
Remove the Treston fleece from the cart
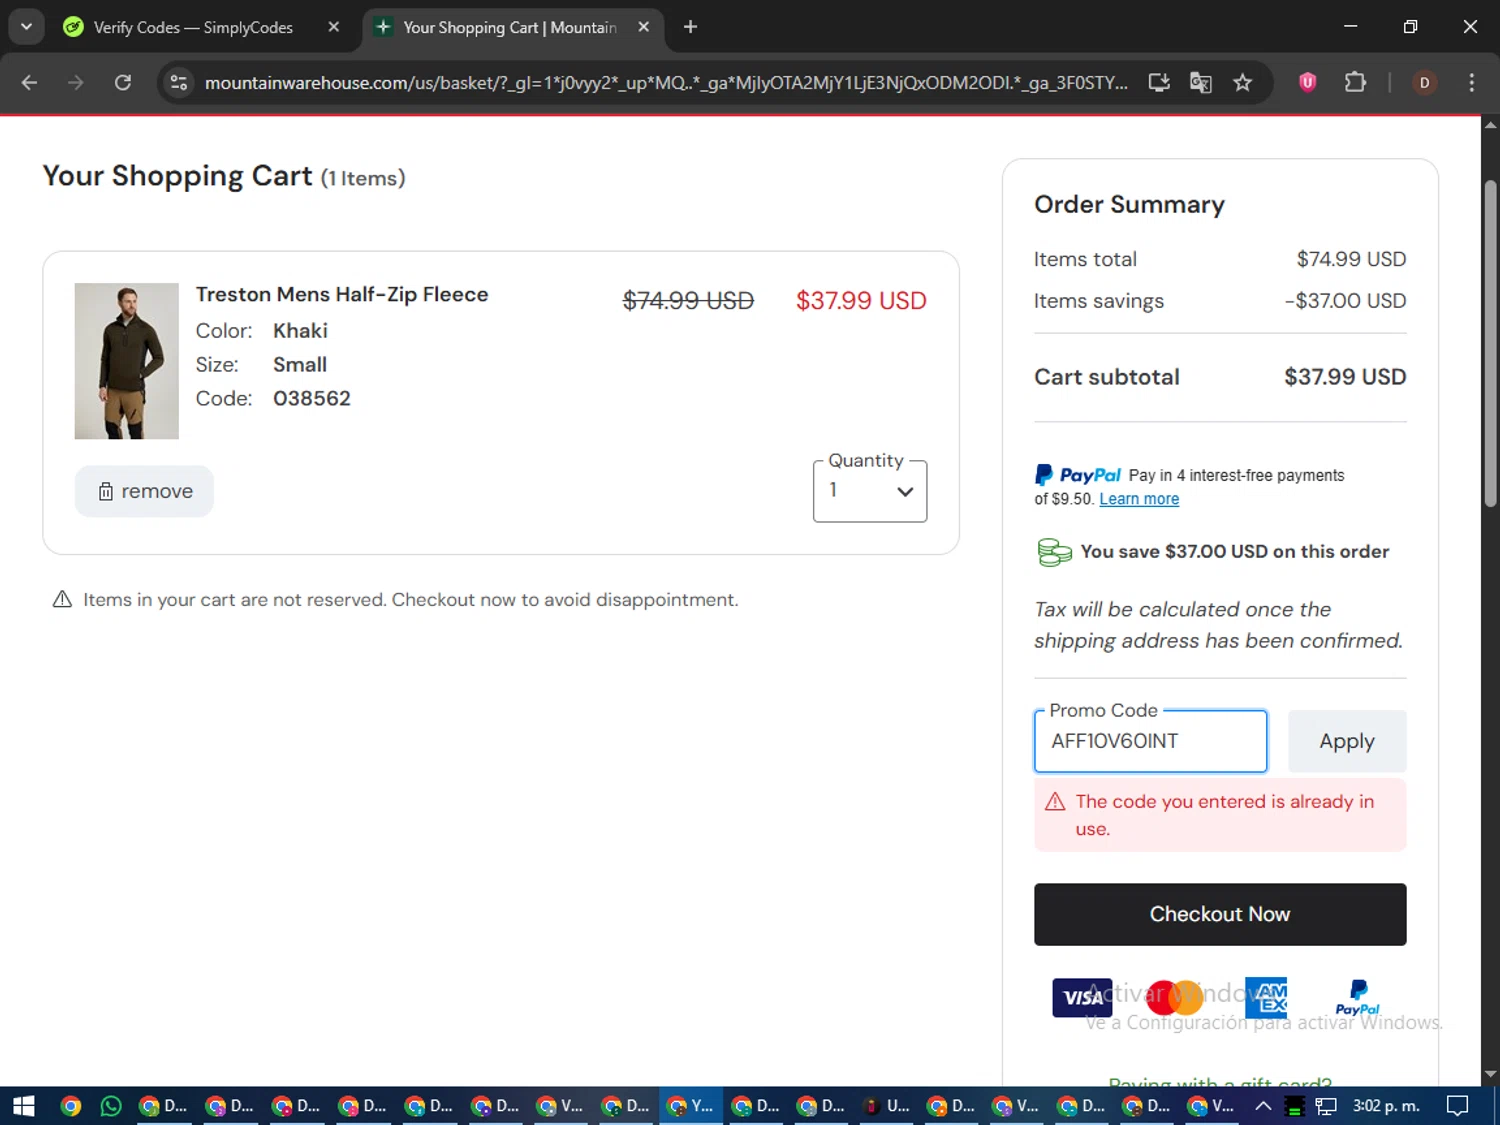click(x=145, y=491)
